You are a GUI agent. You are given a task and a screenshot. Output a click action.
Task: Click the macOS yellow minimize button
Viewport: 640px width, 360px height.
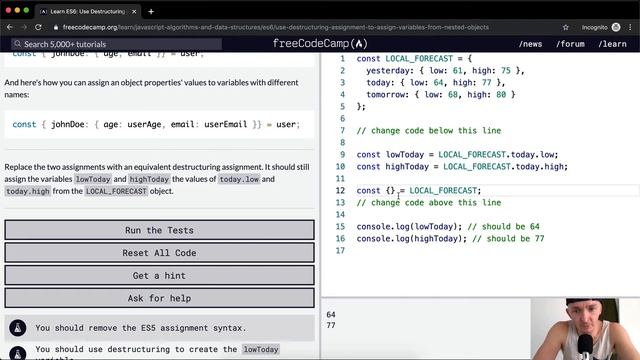tap(17, 10)
